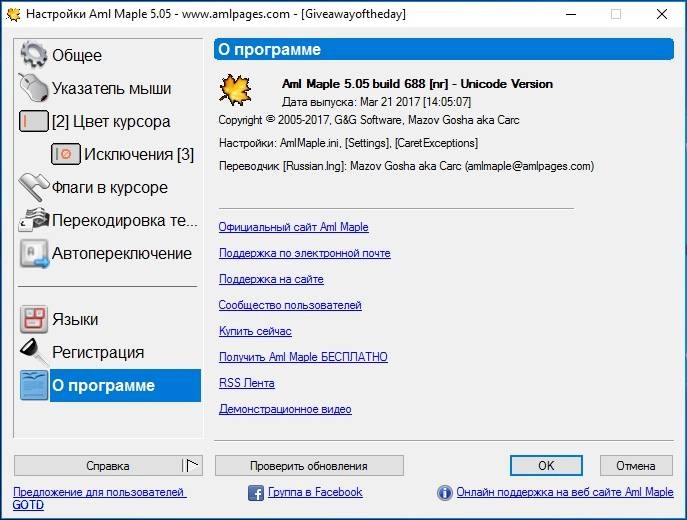Viewport: 687px width, 520px height.
Task: Click the Facebook logo icon
Action: point(256,493)
